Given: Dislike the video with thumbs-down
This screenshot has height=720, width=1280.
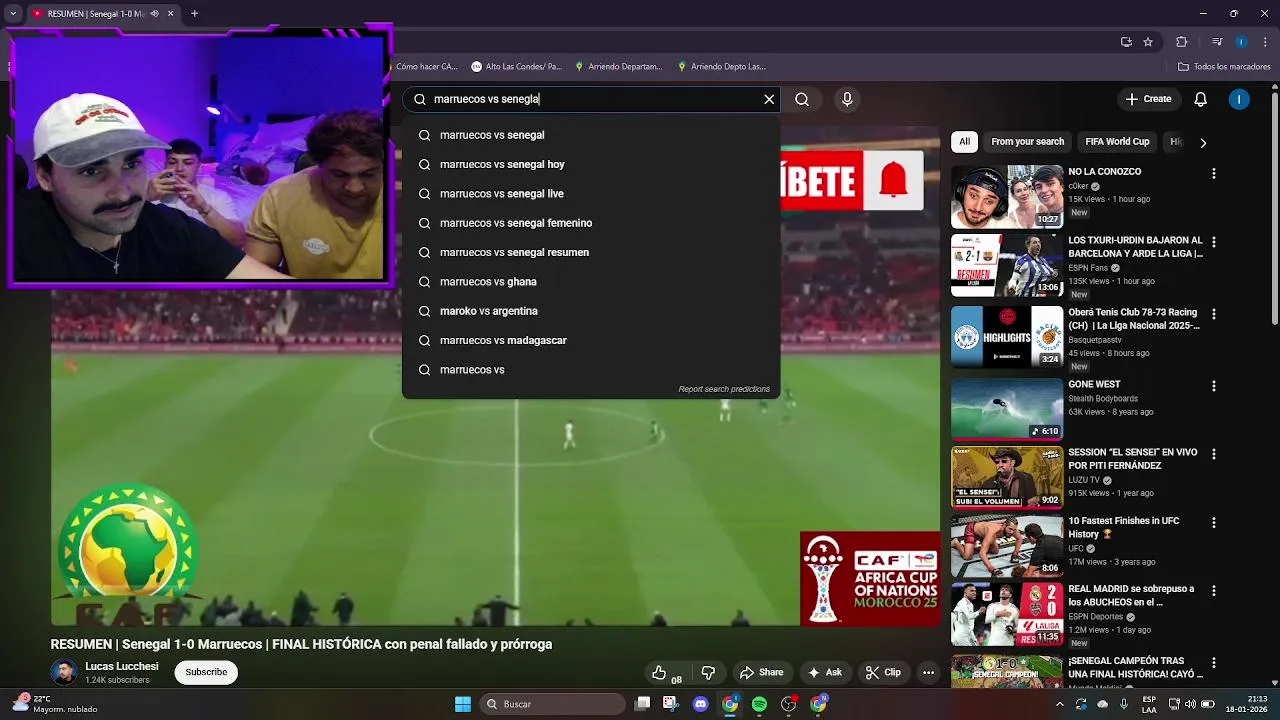Looking at the screenshot, I should [x=708, y=673].
